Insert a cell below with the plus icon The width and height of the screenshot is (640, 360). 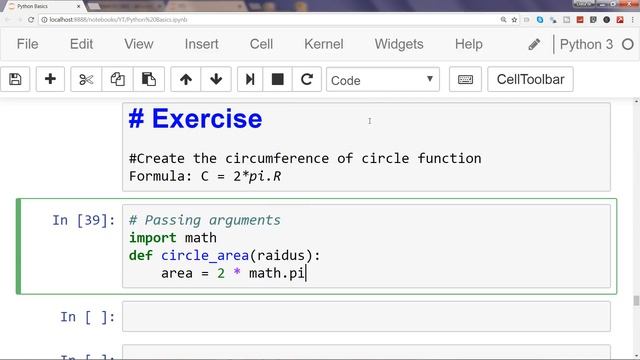(50, 79)
